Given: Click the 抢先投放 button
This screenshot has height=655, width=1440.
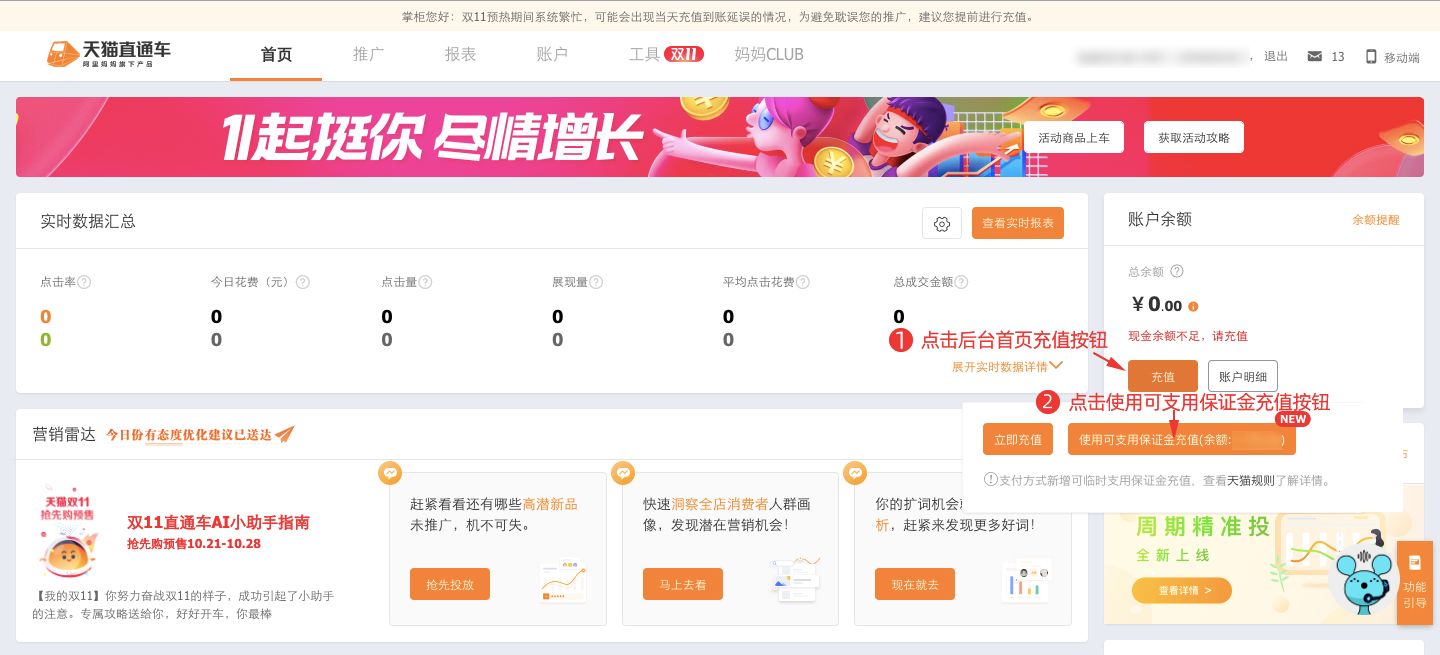Looking at the screenshot, I should point(450,584).
